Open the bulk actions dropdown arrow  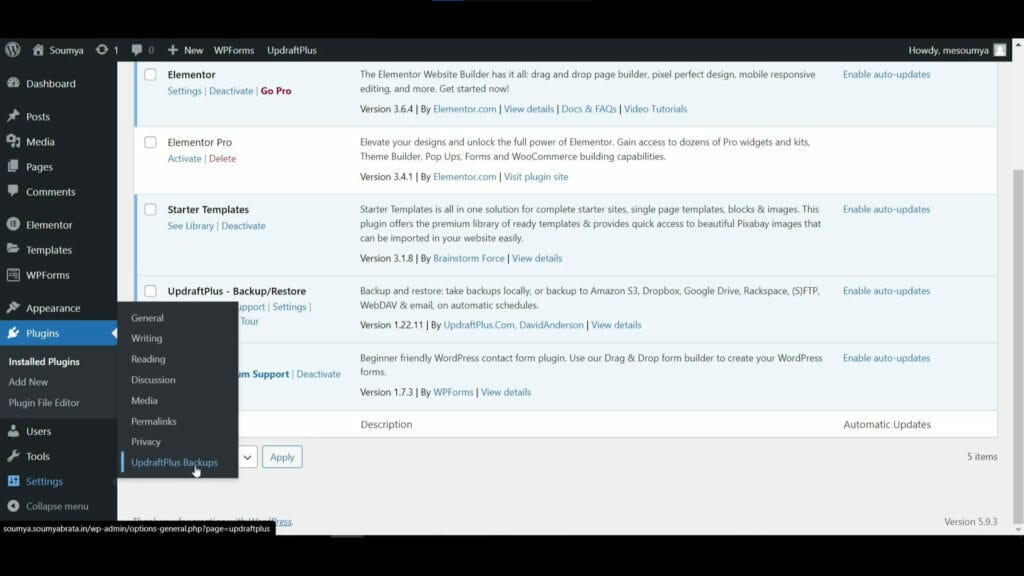(x=248, y=457)
